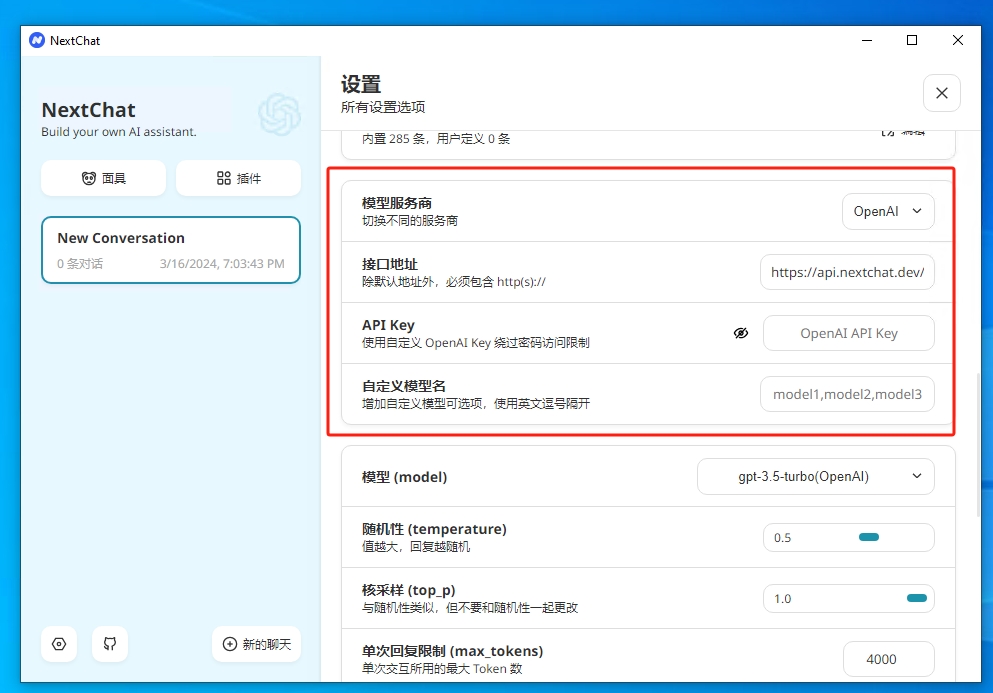Maximize the NextChat window
This screenshot has height=693, width=993.
912,40
